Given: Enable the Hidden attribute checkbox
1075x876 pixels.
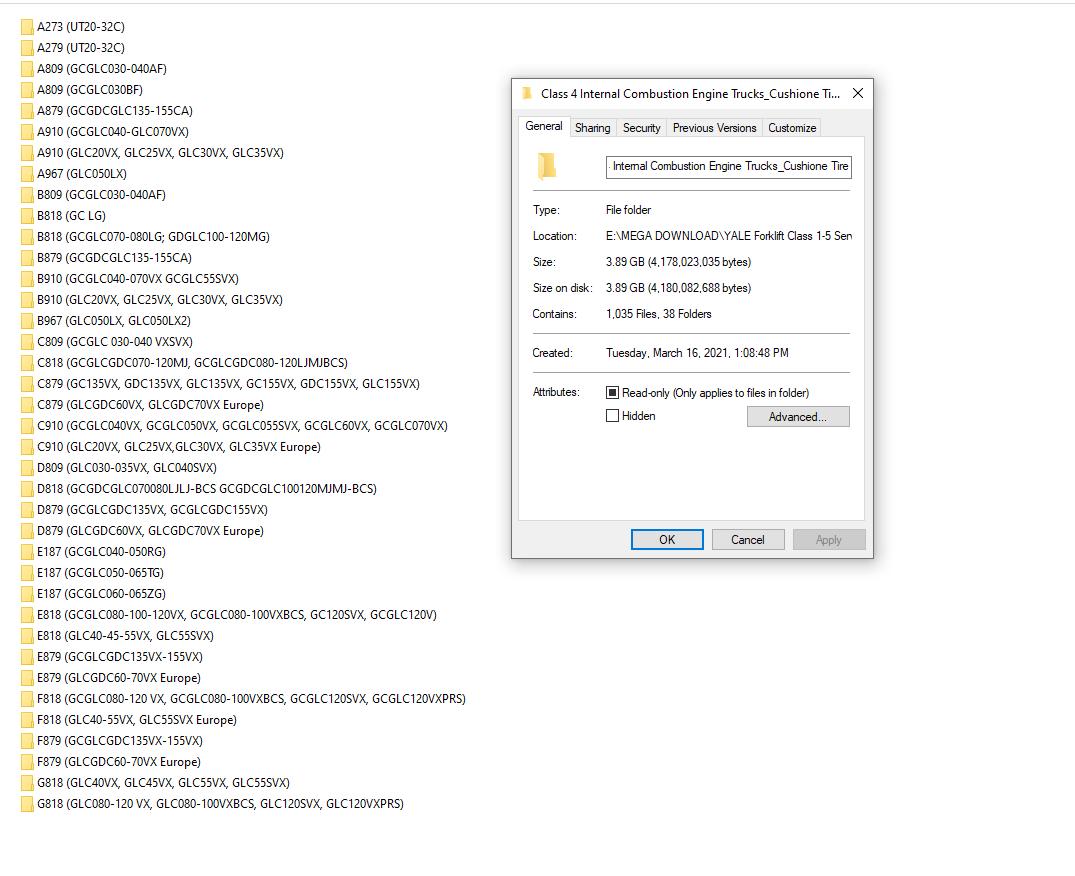Looking at the screenshot, I should click(x=612, y=415).
